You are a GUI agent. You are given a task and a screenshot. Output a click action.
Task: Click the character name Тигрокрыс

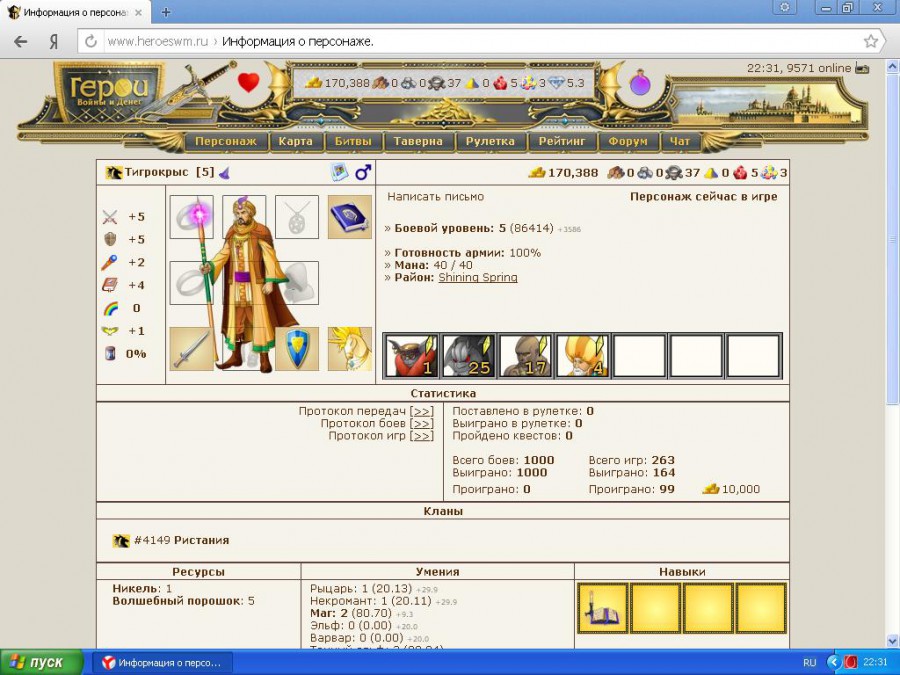(156, 172)
